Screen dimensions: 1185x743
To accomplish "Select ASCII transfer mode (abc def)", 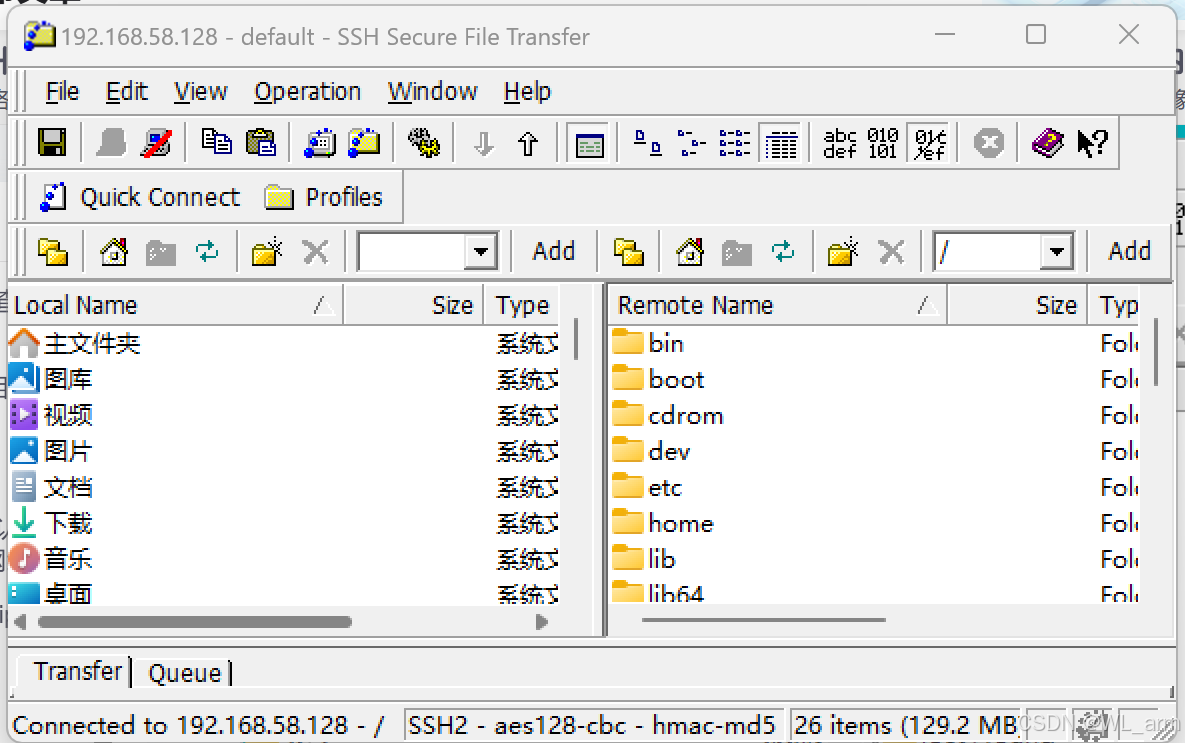I will tap(840, 142).
